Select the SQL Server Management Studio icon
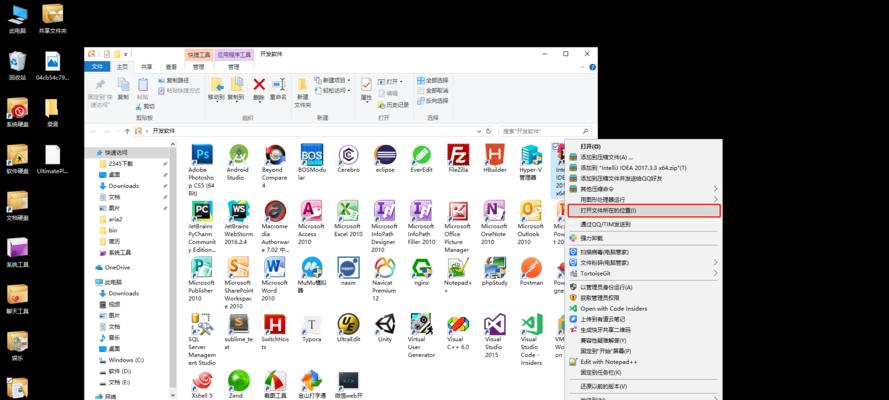The height and width of the screenshot is (400, 889). pyautogui.click(x=202, y=324)
